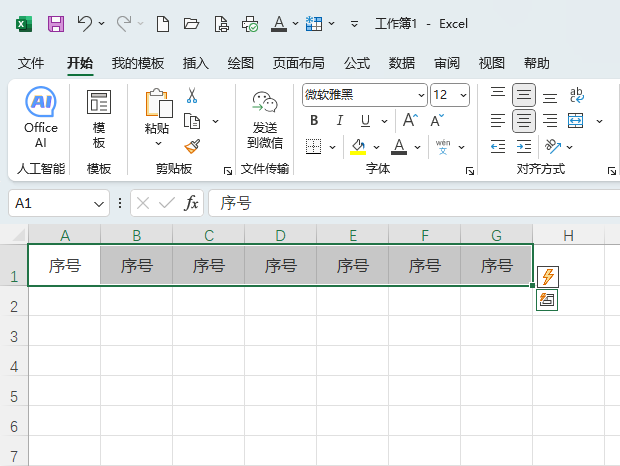Click the Copy icon
Viewport: 620px width, 466px height.
[192, 121]
